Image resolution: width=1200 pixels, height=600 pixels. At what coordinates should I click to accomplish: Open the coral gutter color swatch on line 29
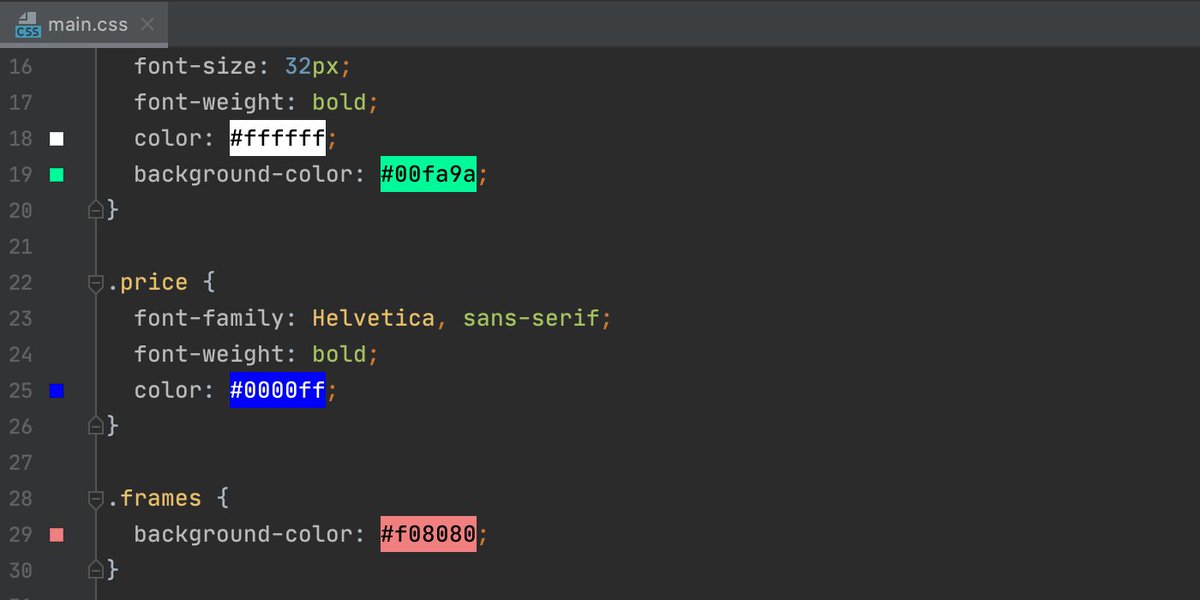click(x=57, y=535)
